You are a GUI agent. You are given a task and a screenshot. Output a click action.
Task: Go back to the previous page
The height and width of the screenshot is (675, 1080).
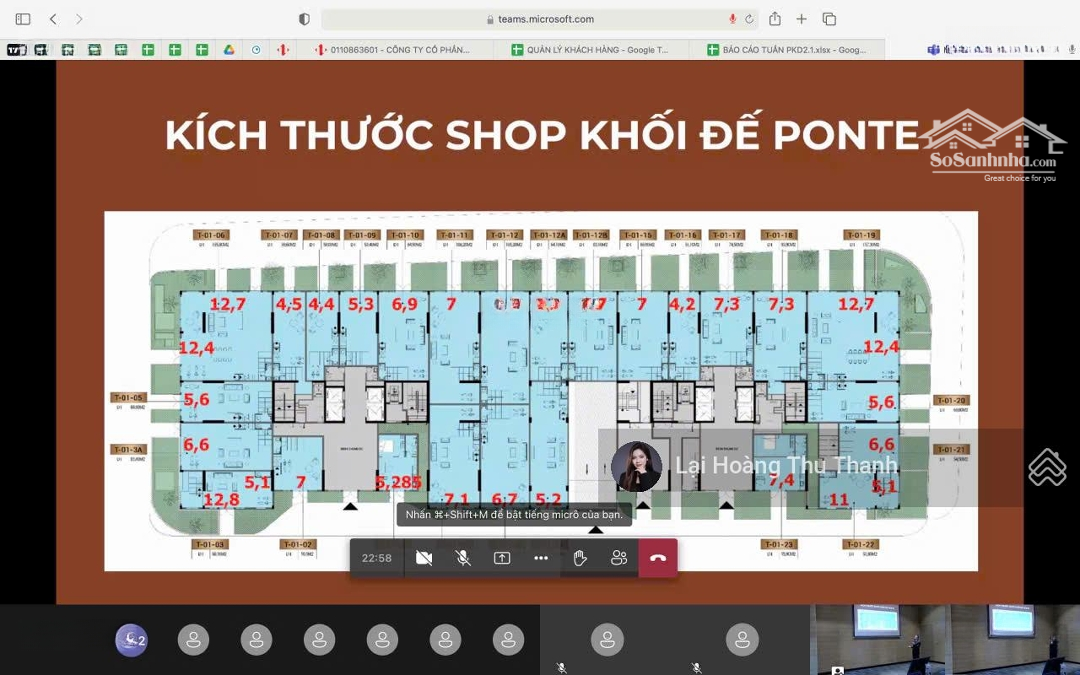coord(54,19)
